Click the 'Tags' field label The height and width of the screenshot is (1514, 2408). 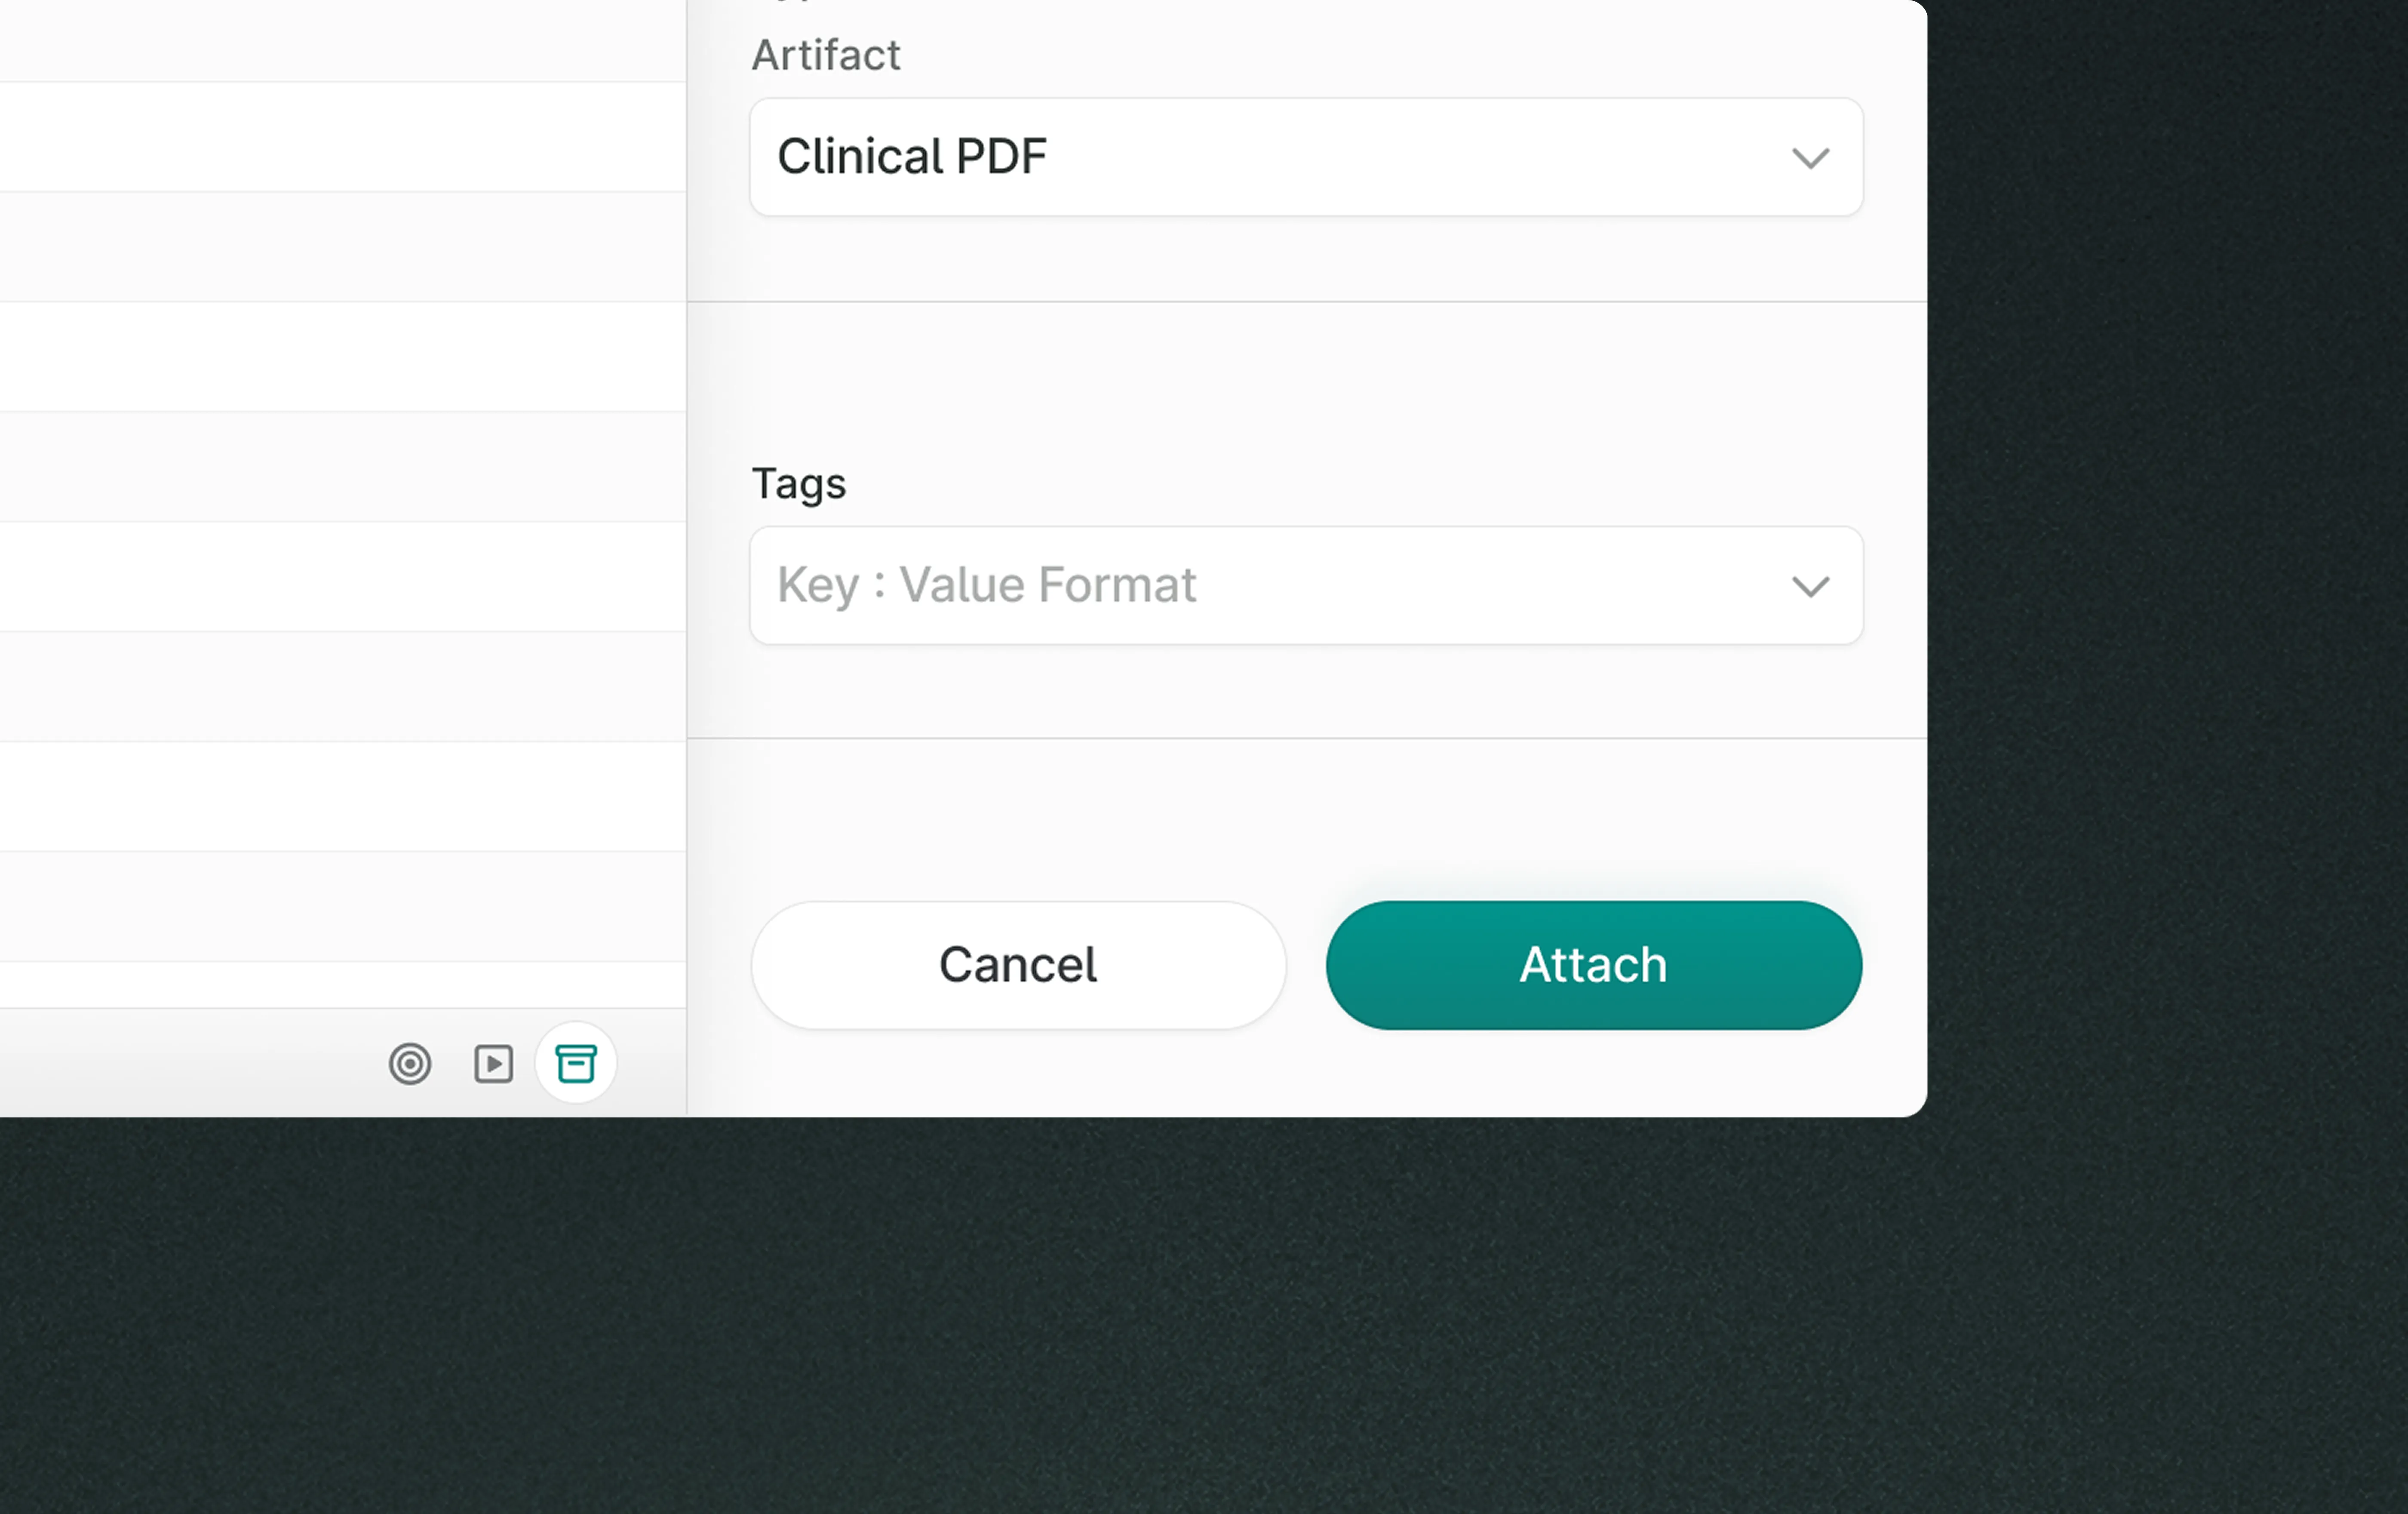click(x=798, y=484)
